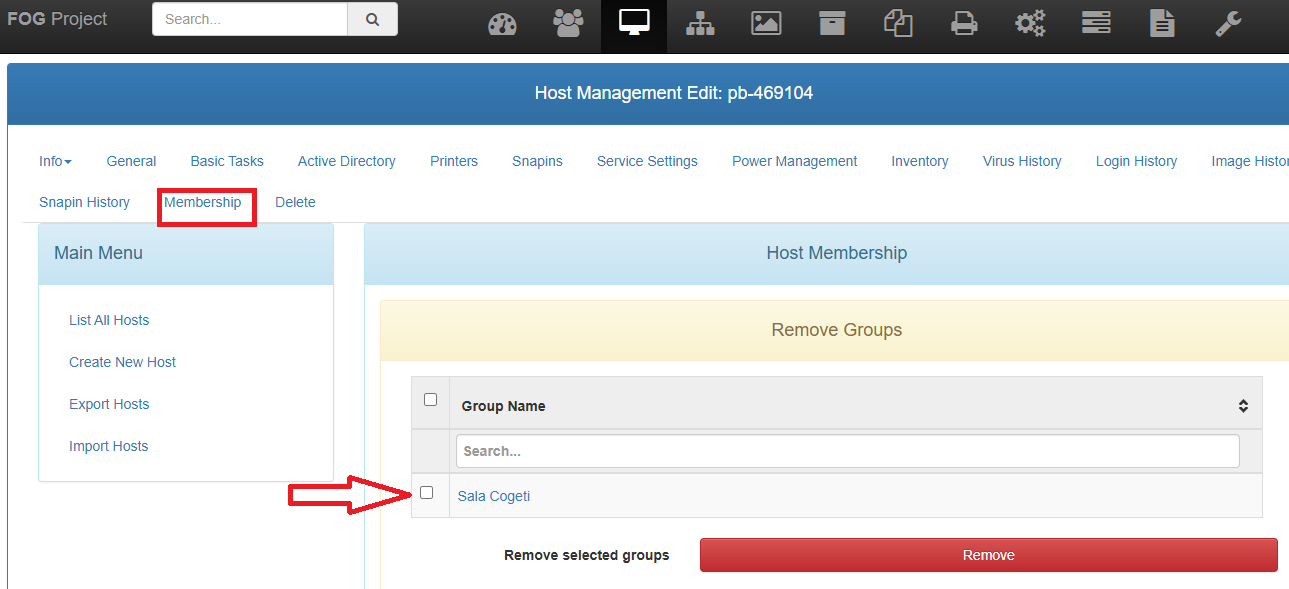The width and height of the screenshot is (1289, 589).
Task: Open the Reports document icon
Action: (1162, 24)
